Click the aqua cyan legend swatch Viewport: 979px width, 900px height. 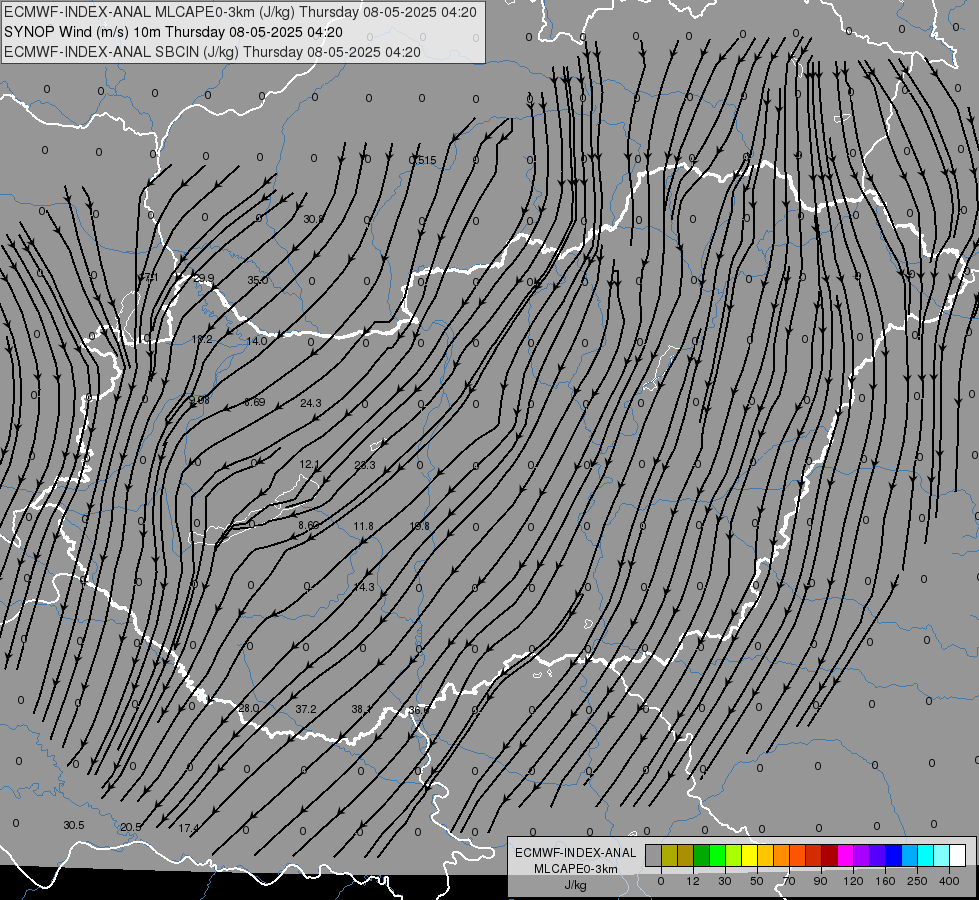(926, 856)
